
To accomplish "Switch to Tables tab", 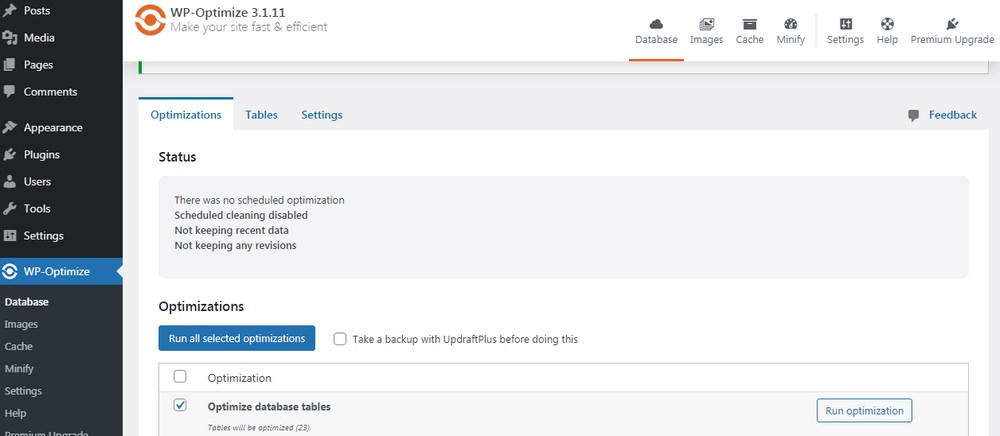I will point(261,115).
